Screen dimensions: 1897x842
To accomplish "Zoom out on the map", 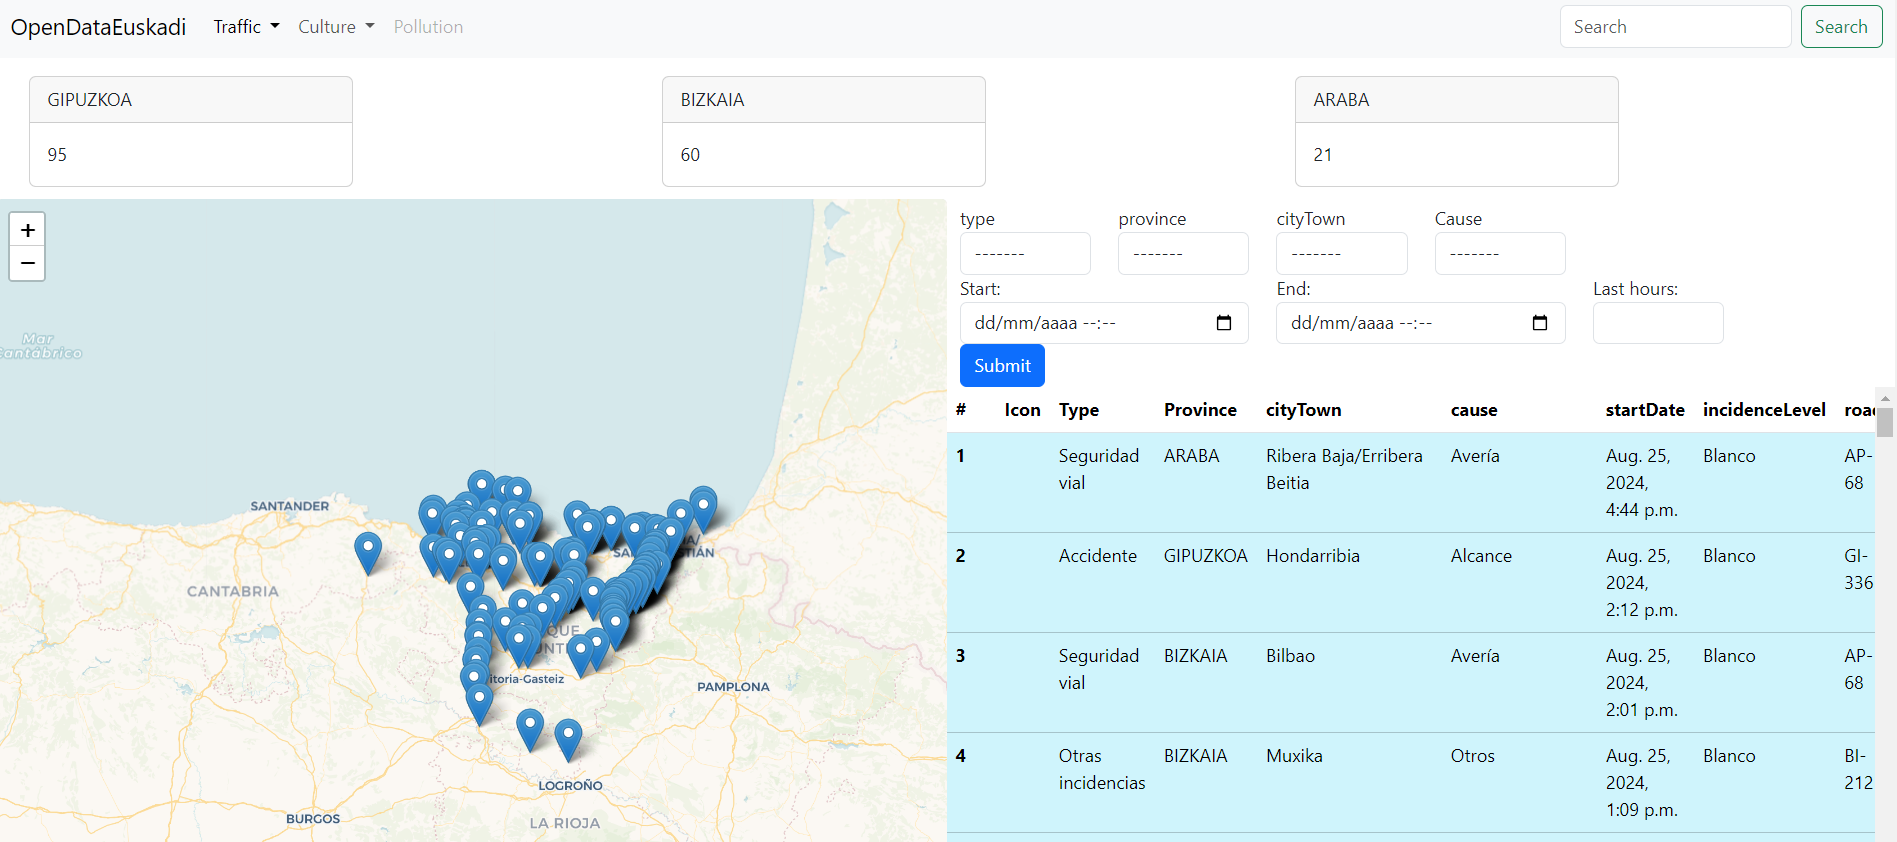I will tap(28, 264).
